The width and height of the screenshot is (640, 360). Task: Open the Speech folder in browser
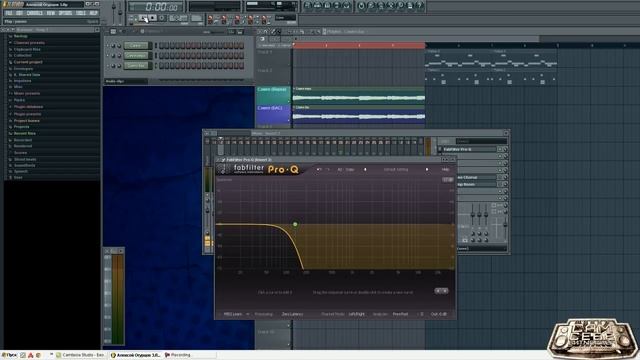(20, 171)
